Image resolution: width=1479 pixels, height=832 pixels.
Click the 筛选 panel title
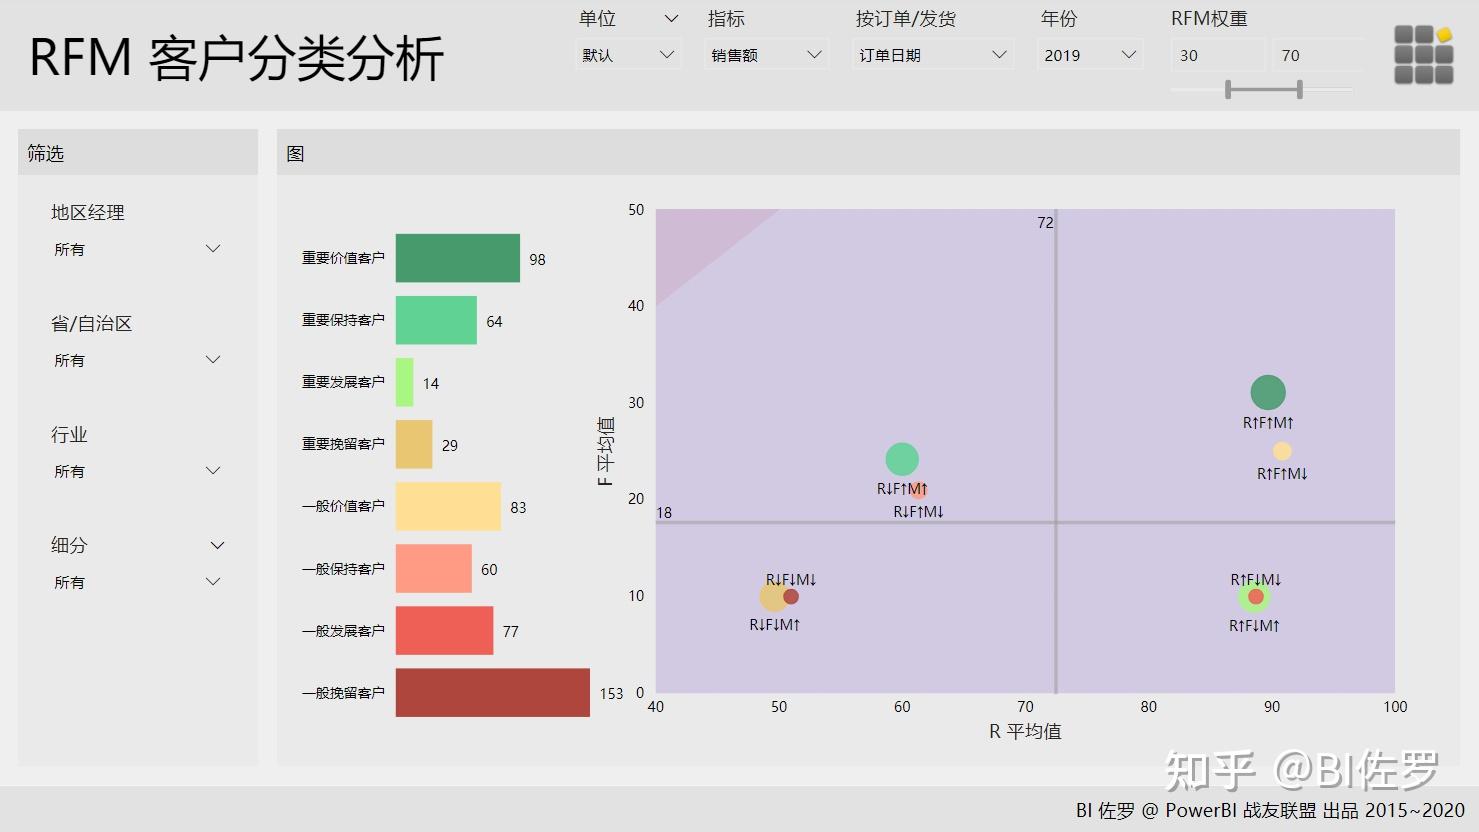point(46,153)
